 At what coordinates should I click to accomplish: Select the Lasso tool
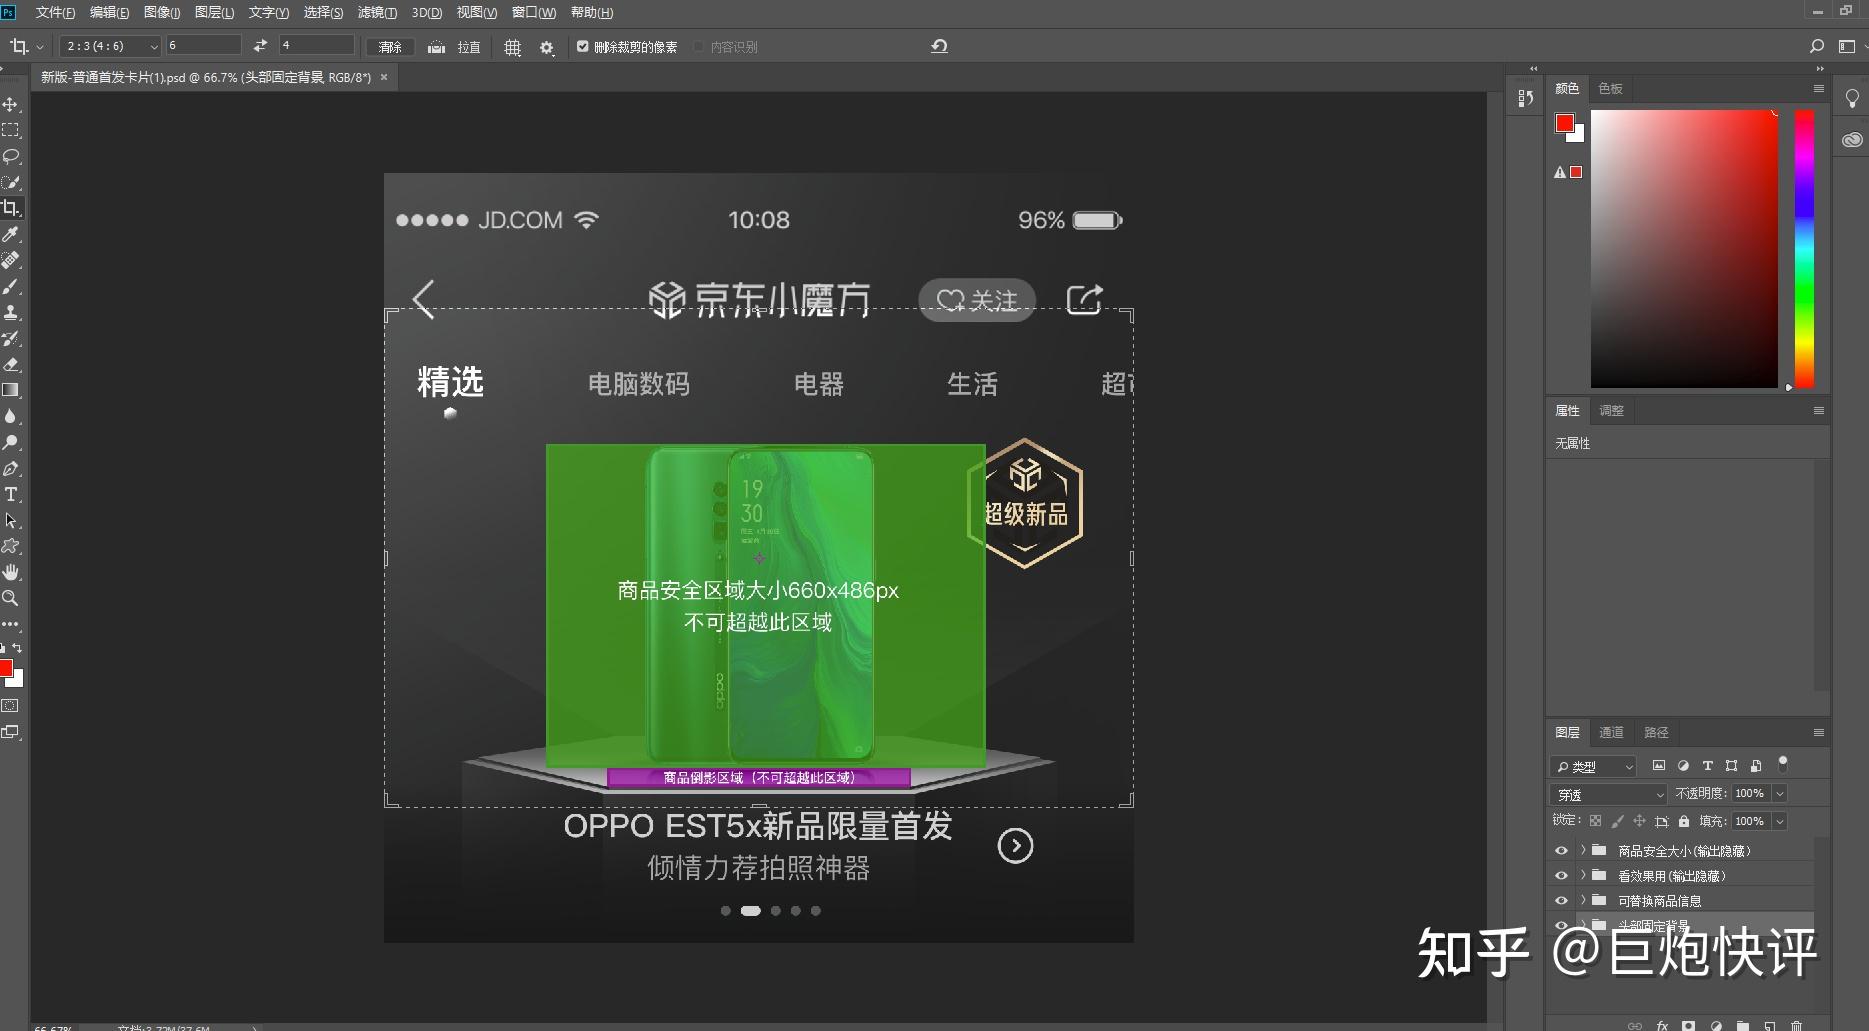(10, 156)
